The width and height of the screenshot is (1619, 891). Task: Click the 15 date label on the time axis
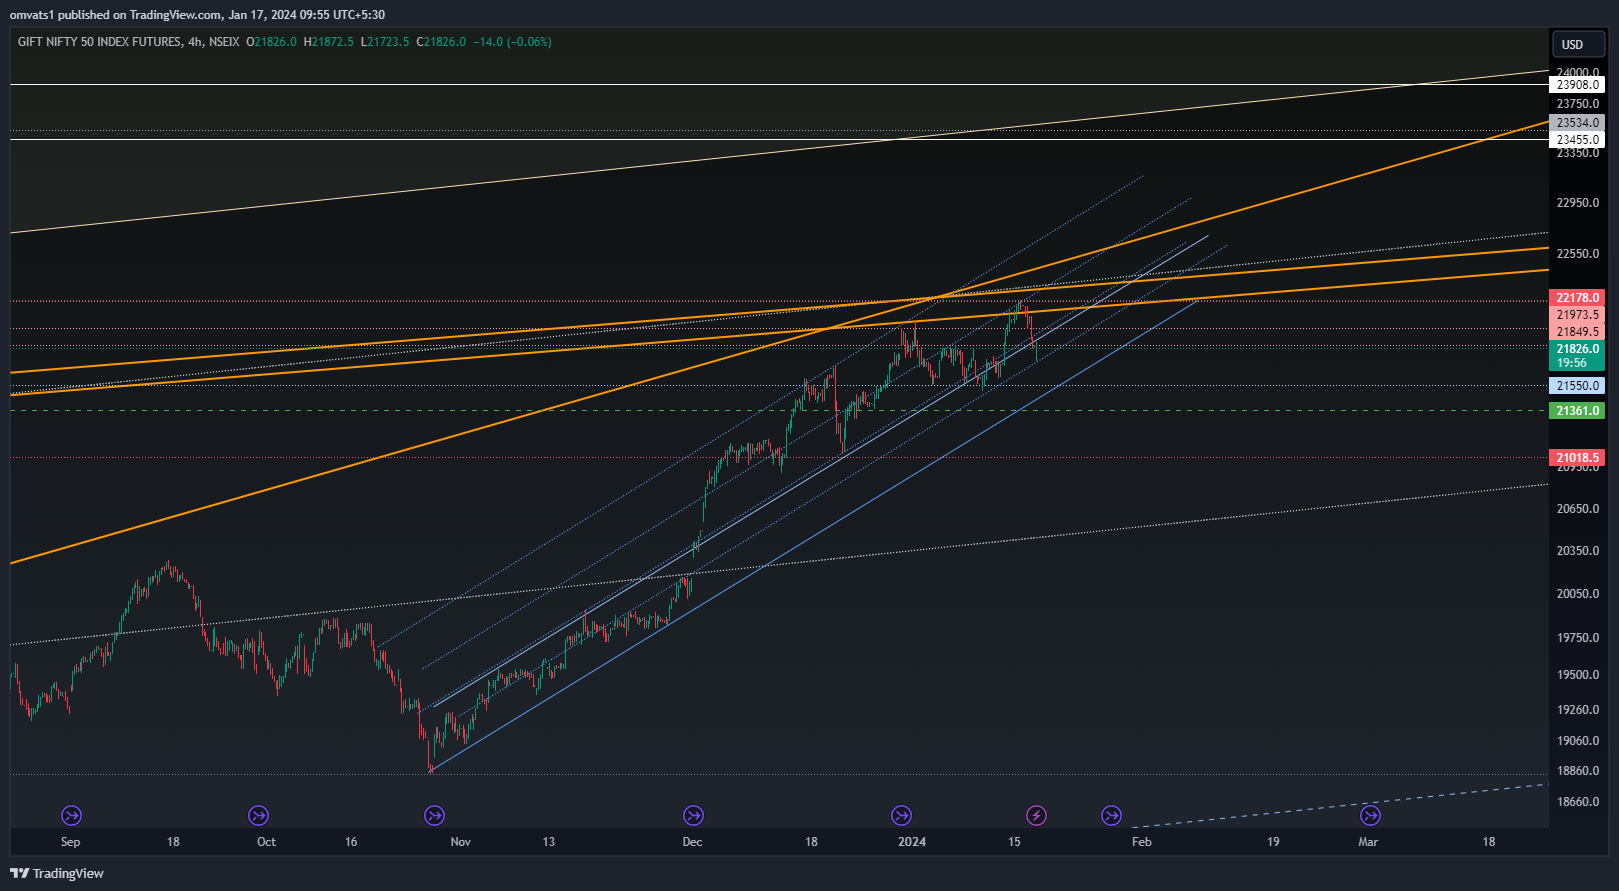pos(1014,842)
